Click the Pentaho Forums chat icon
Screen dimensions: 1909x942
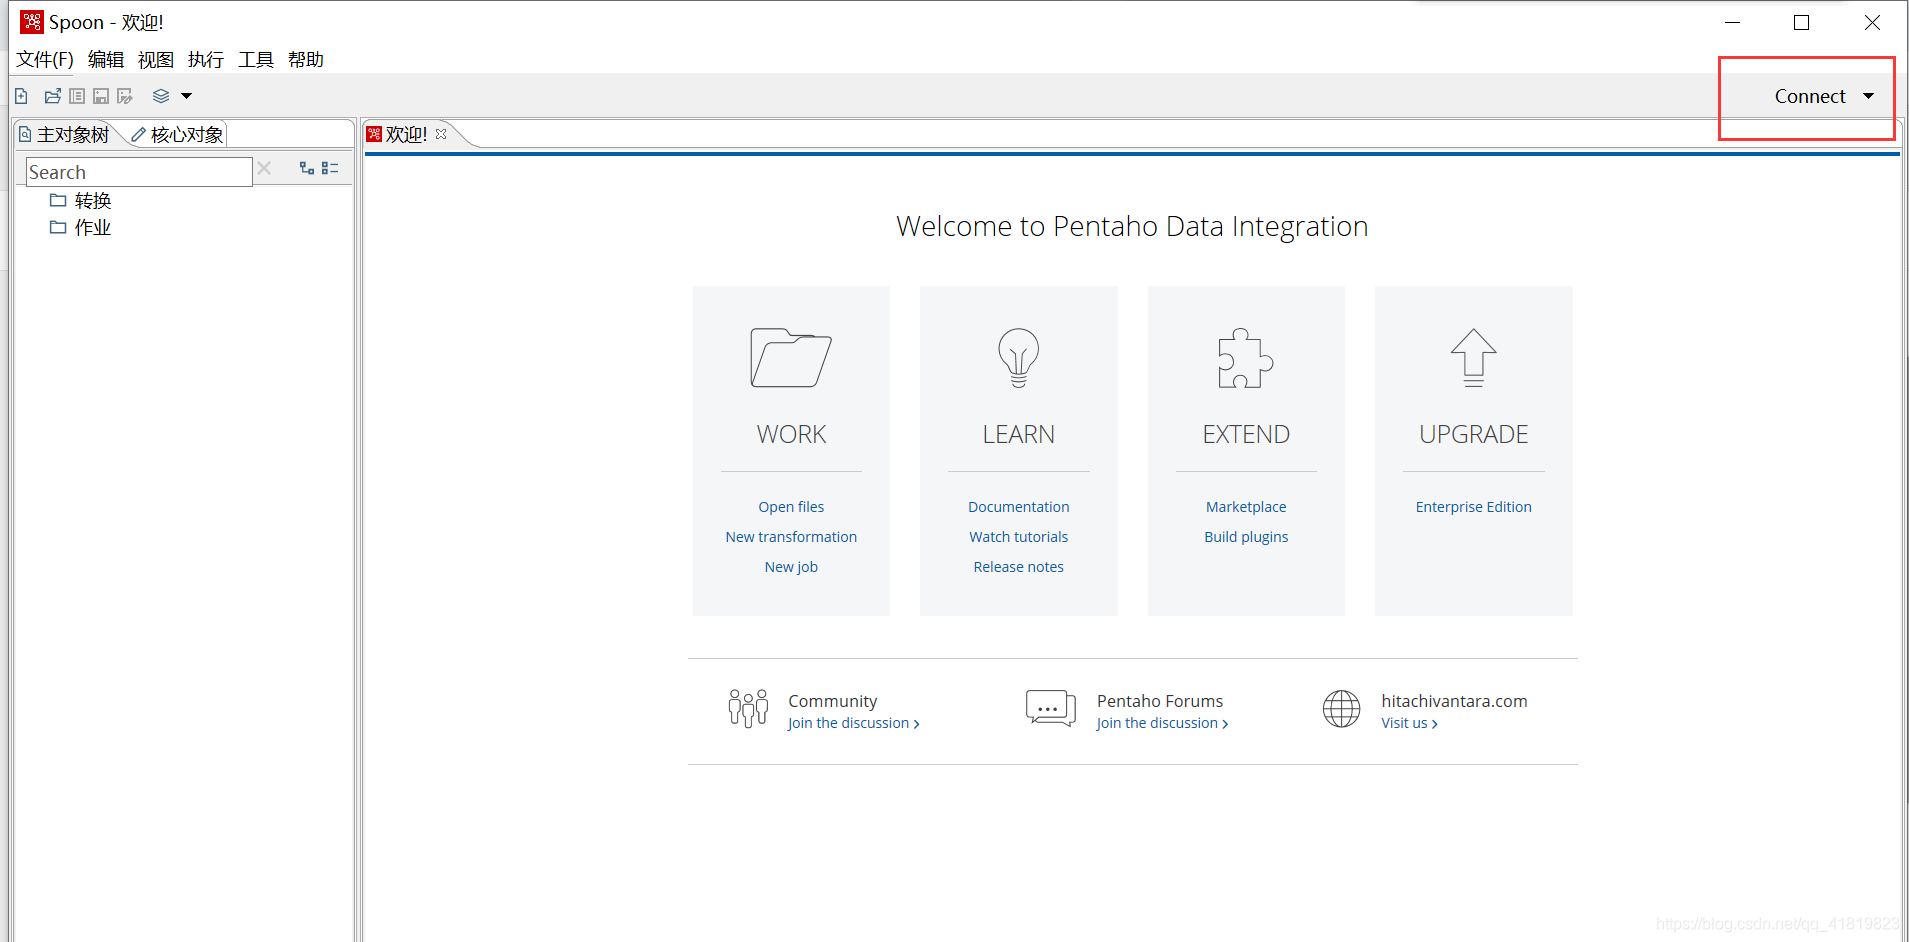click(x=1050, y=708)
